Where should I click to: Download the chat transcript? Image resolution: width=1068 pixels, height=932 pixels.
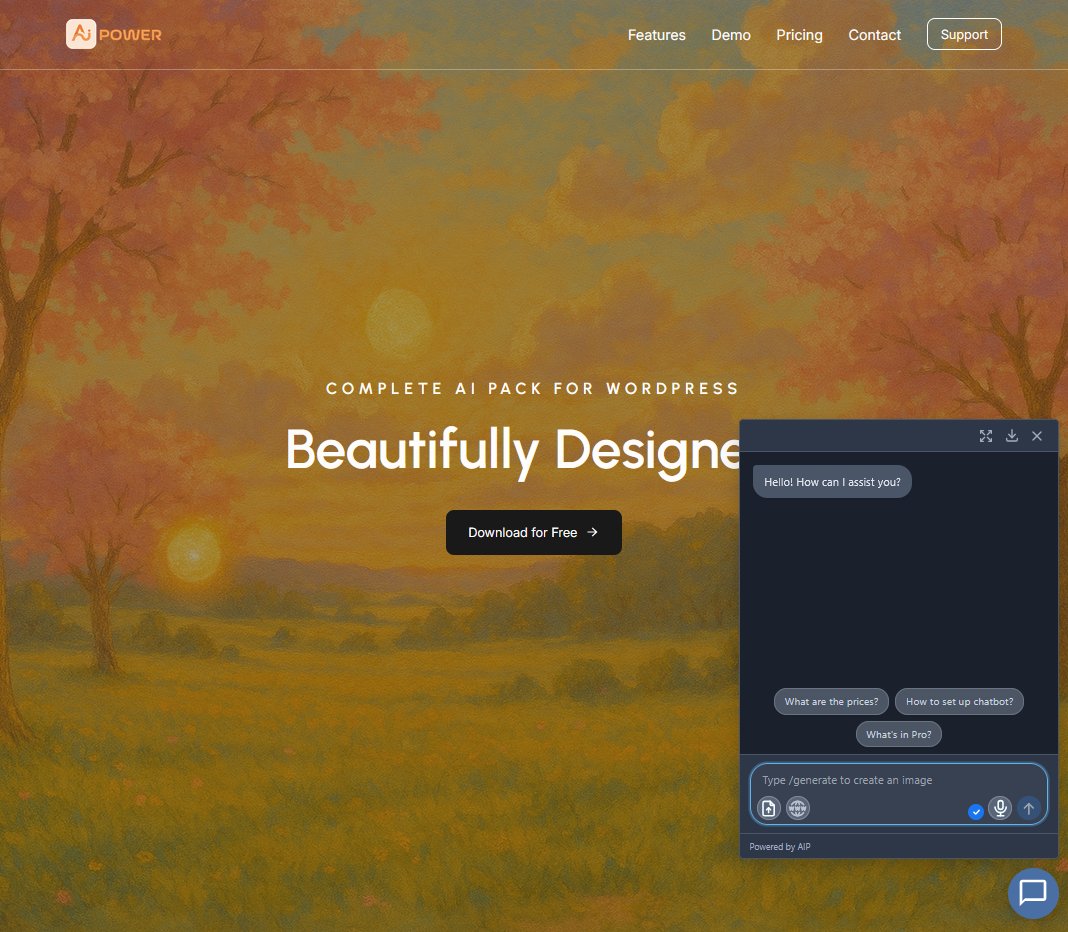click(1012, 436)
